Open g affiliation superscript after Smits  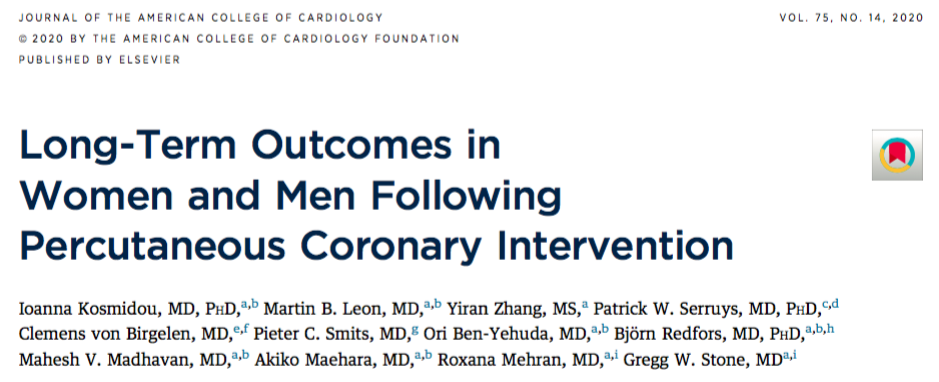point(414,330)
